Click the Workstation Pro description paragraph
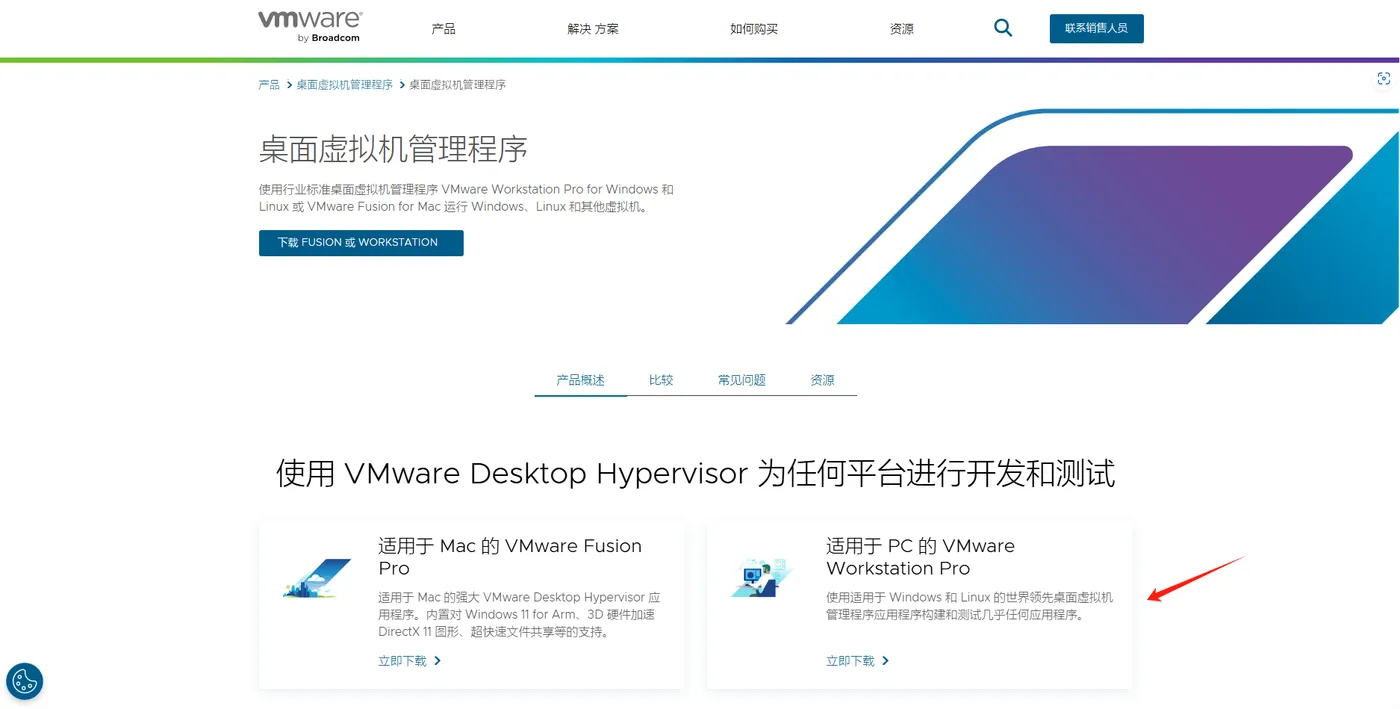The height and width of the screenshot is (709, 1400). click(x=969, y=606)
